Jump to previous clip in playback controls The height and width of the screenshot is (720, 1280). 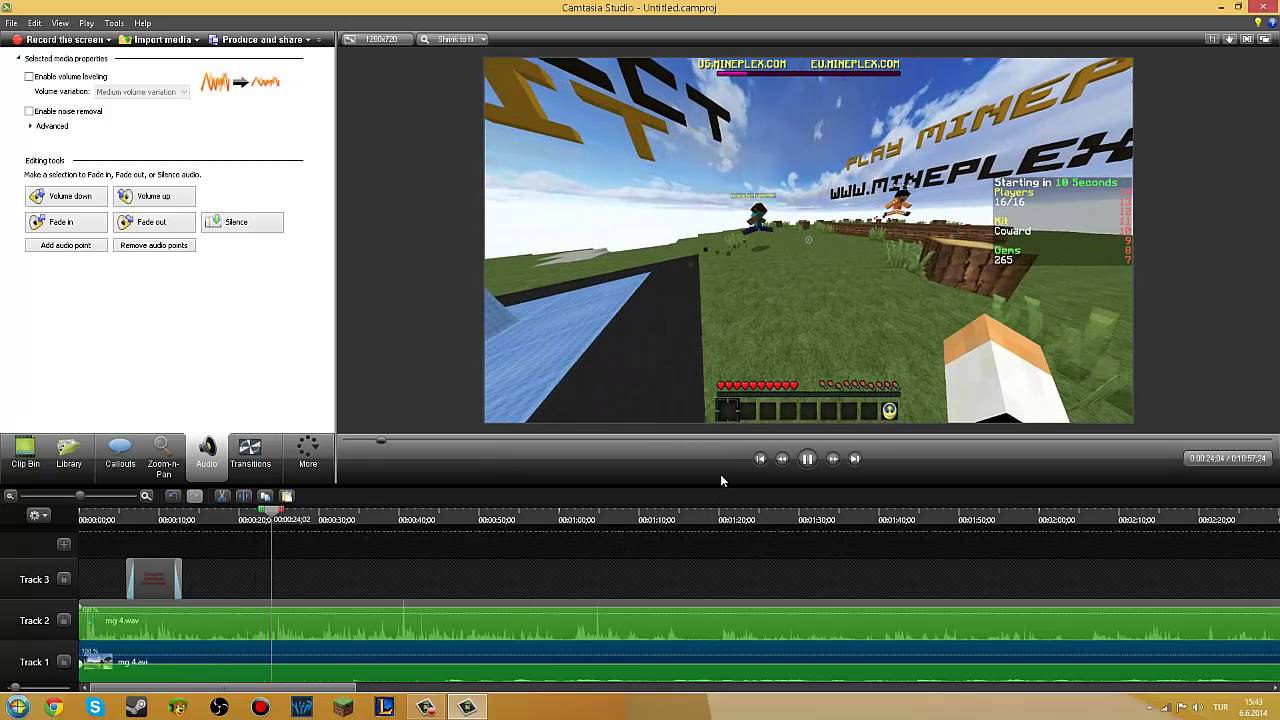[x=760, y=459]
